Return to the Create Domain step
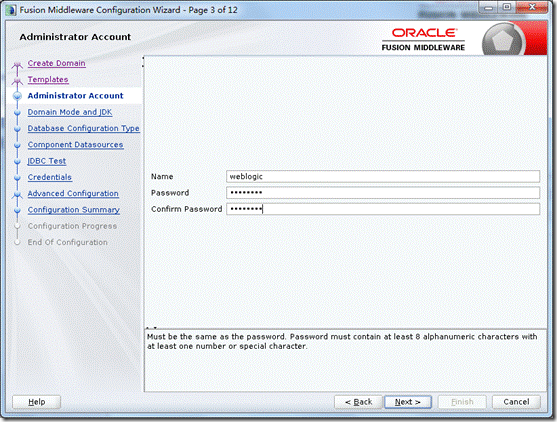This screenshot has height=422, width=557. [56, 63]
